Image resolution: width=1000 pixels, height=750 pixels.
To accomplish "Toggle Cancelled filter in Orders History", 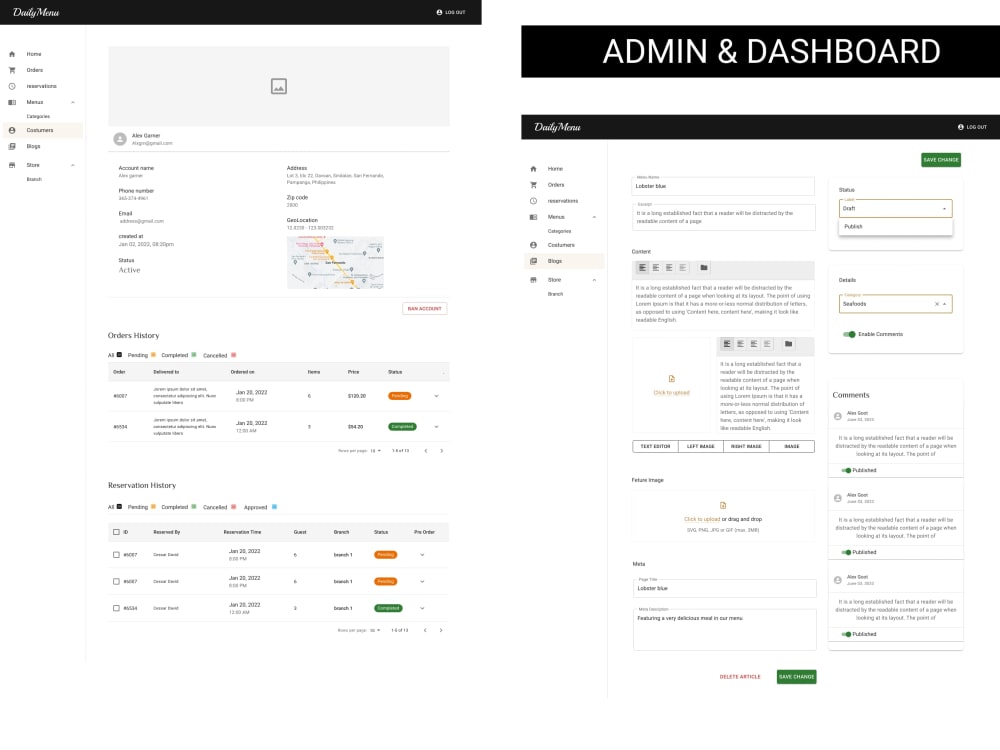I will (x=233, y=355).
